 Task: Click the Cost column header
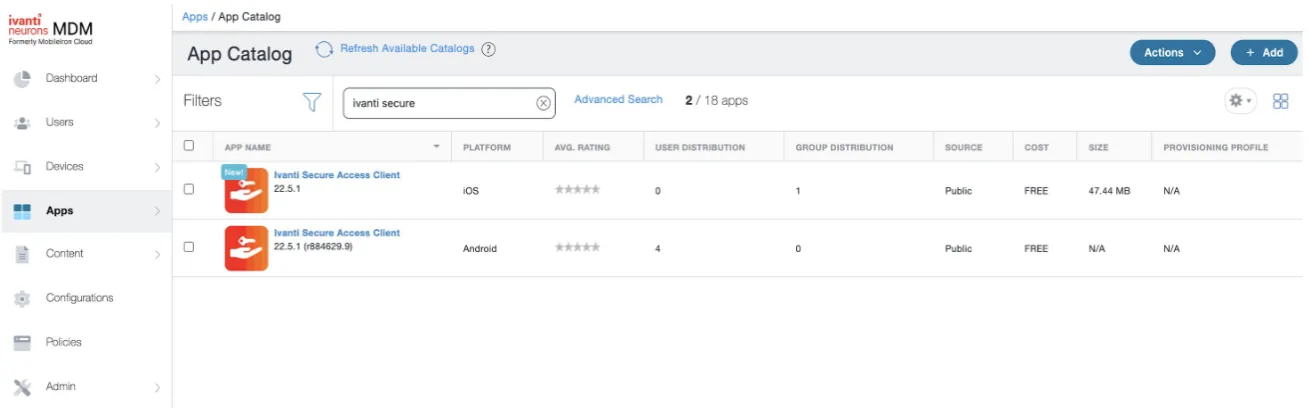point(1036,147)
